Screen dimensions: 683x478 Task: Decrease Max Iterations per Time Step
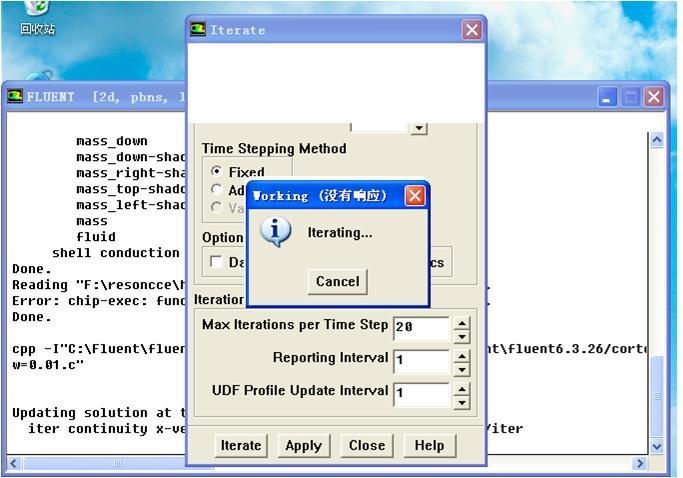point(462,336)
